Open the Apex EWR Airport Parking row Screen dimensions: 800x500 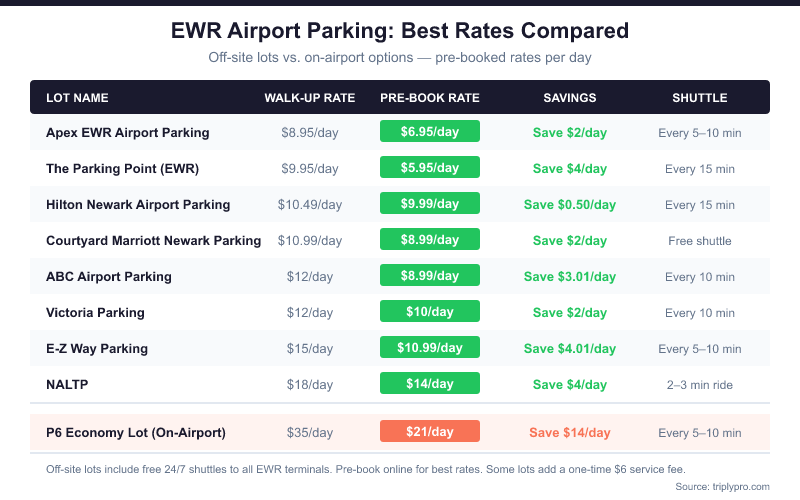(x=127, y=132)
